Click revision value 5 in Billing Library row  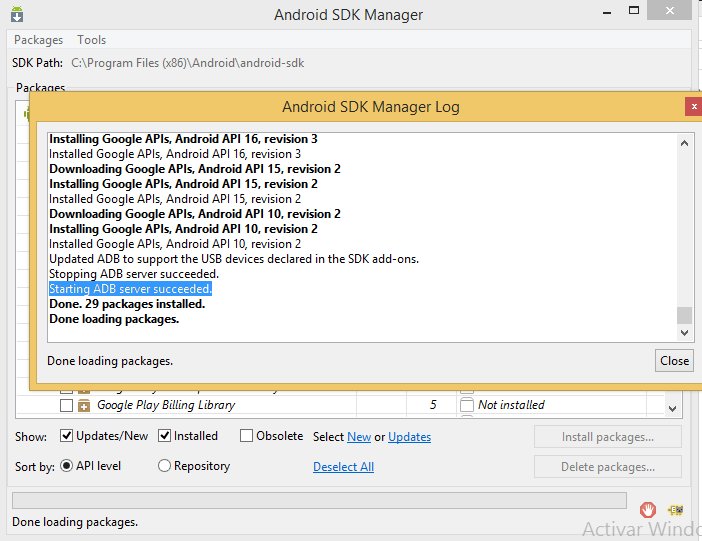coord(433,405)
